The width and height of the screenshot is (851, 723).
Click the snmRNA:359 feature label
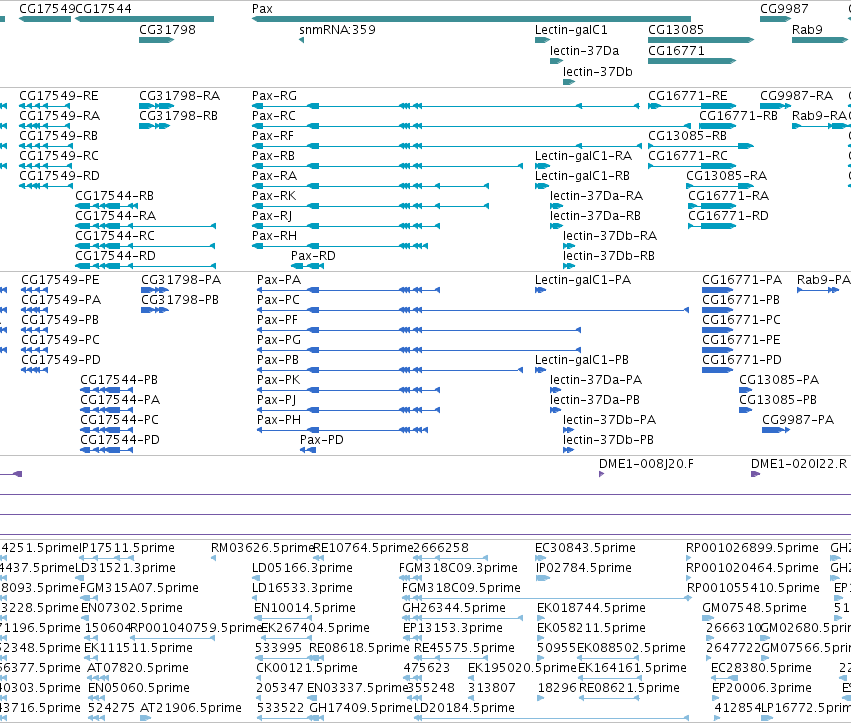point(337,30)
